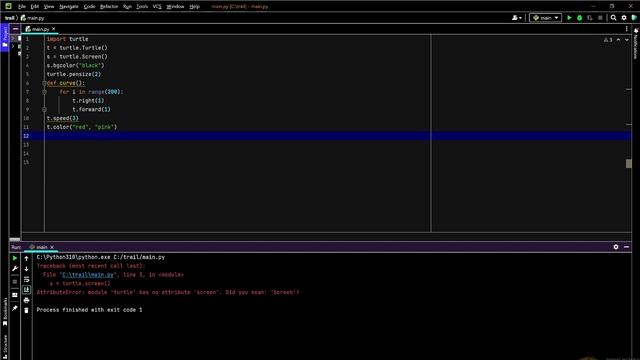Click restore layout icon in Run panel

tap(15, 295)
